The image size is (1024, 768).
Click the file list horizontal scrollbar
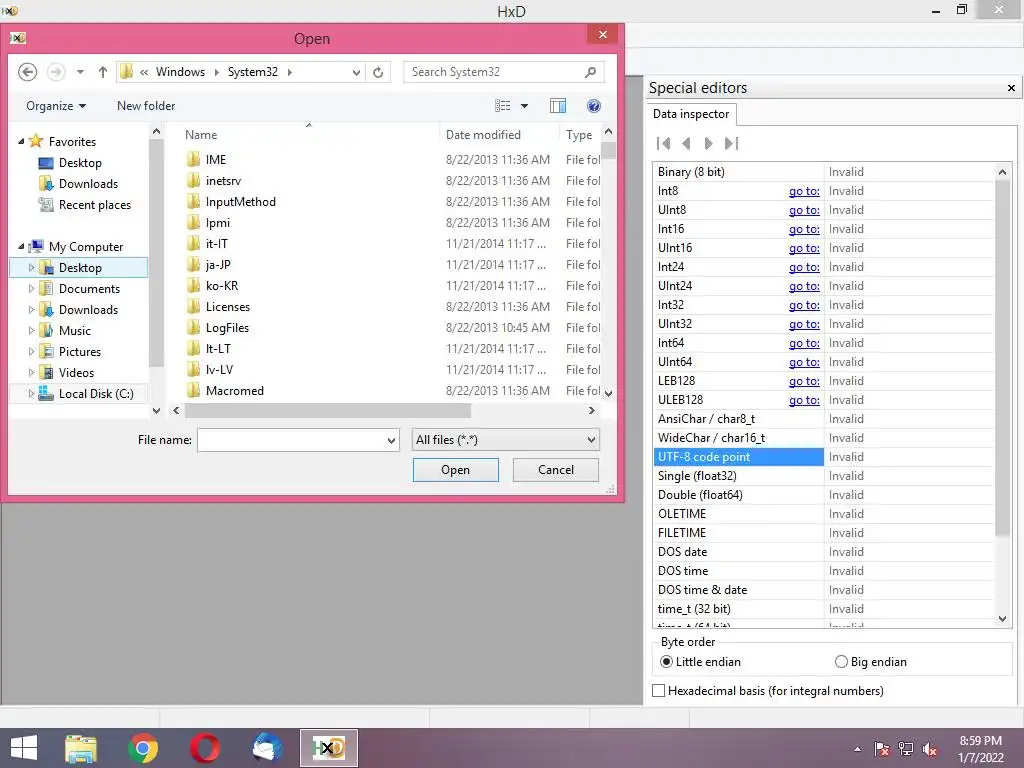[x=327, y=411]
